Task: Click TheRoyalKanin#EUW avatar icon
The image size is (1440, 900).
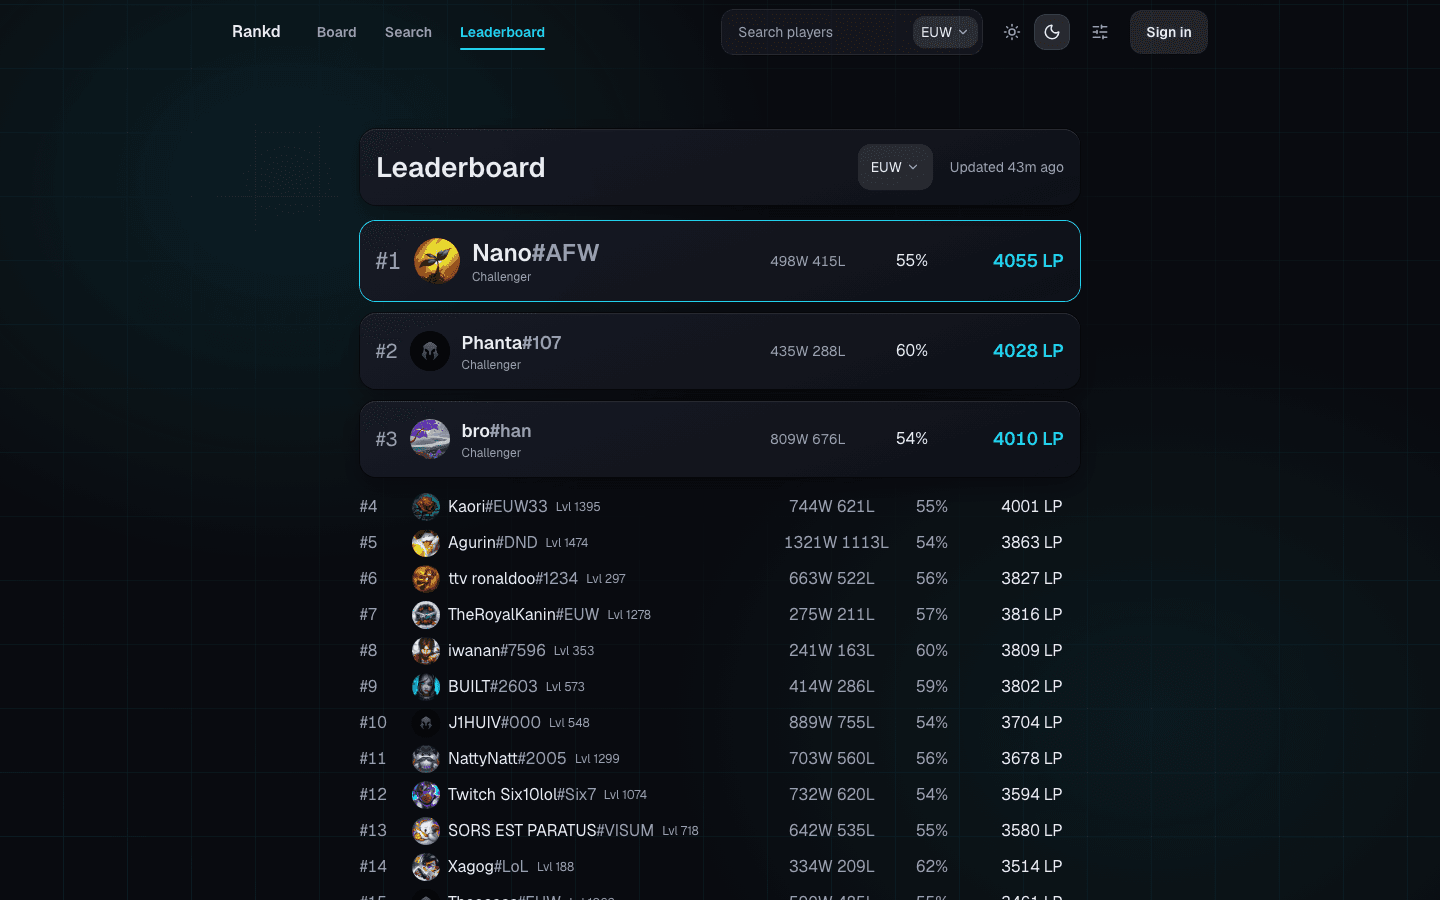Action: [426, 615]
